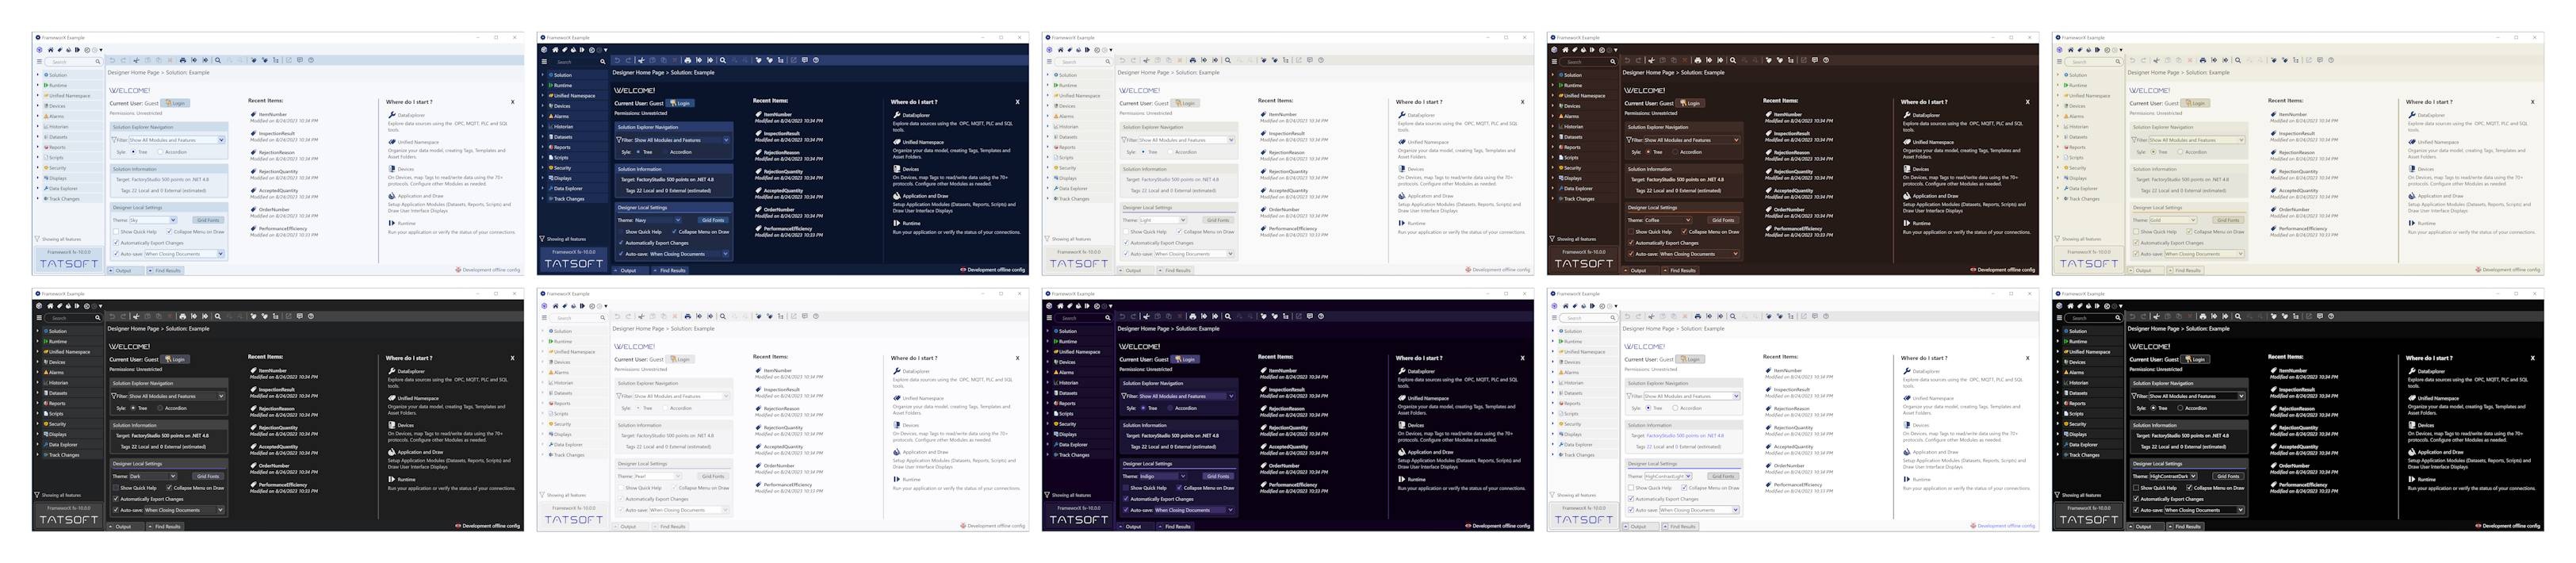Viewport: 2576px width, 563px height.
Task: Click undo icon in HighContrastDark theme toolbar
Action: 2132,316
